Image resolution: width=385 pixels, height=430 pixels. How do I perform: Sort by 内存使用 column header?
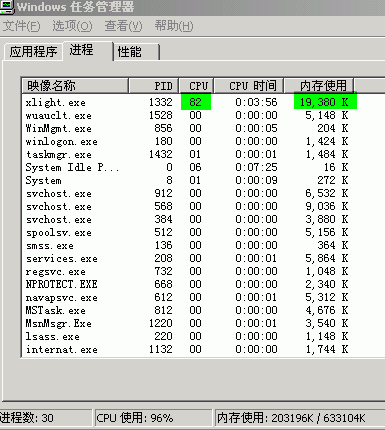pyautogui.click(x=319, y=86)
